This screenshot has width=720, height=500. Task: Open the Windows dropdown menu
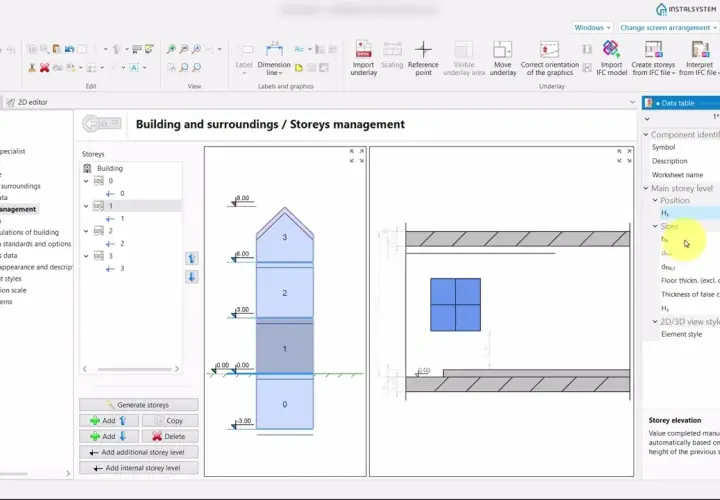point(592,28)
